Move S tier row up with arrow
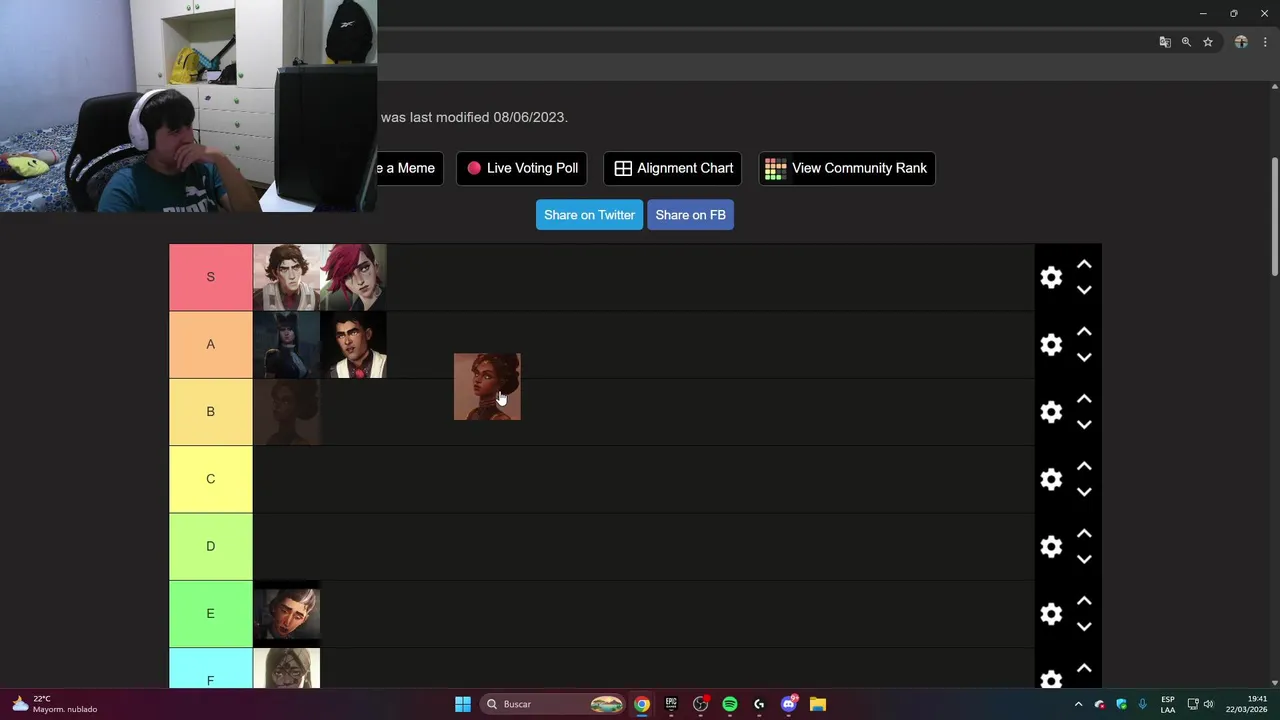Viewport: 1280px width, 720px height. click(1084, 265)
